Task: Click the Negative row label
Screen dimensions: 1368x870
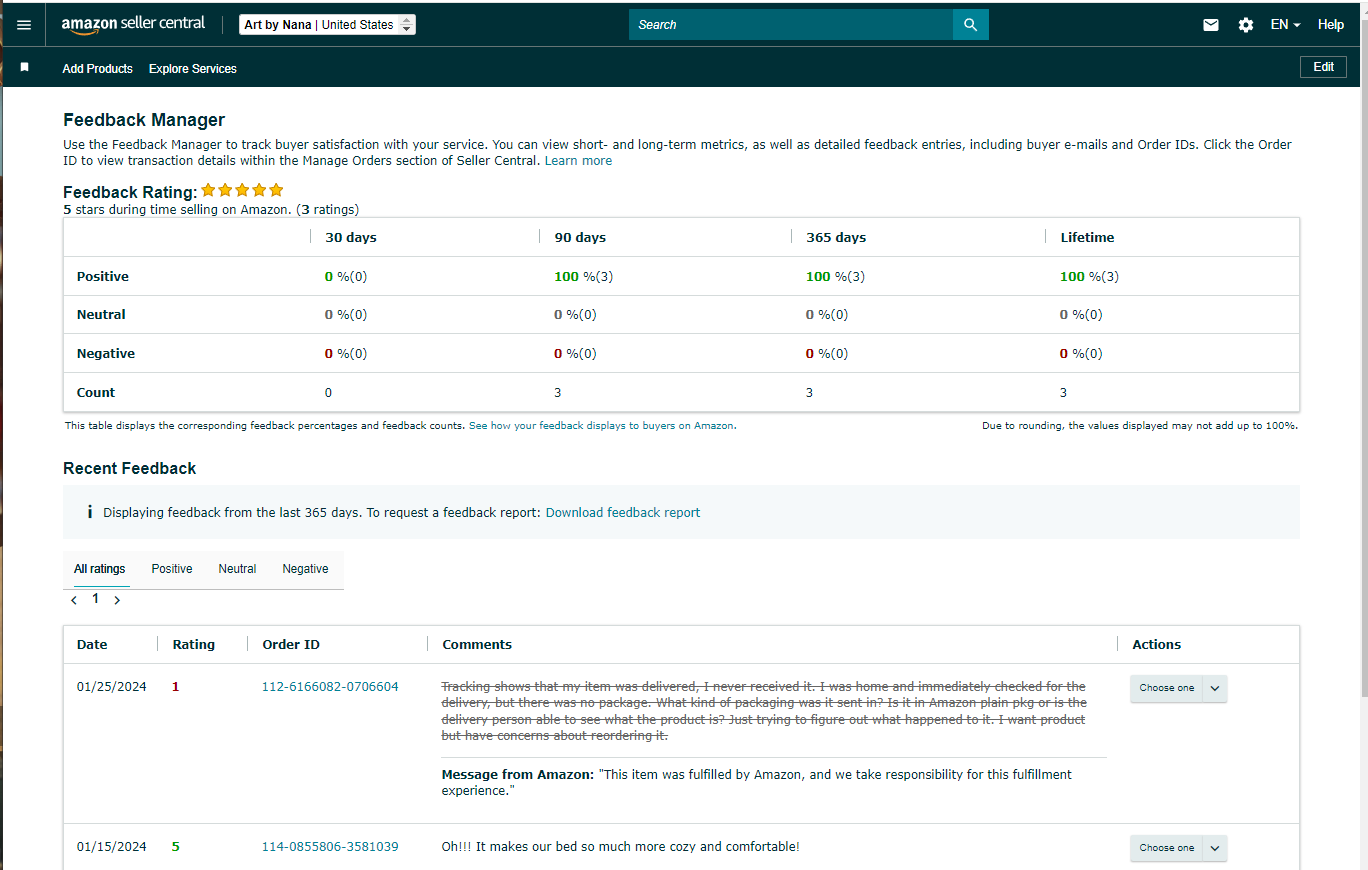Action: [106, 354]
